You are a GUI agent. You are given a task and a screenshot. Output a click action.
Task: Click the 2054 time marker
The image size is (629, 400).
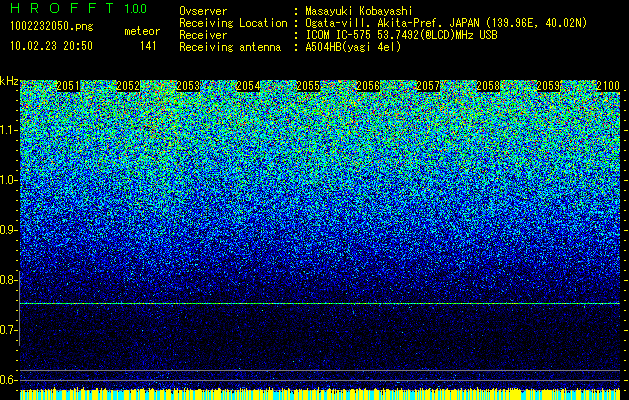click(248, 86)
